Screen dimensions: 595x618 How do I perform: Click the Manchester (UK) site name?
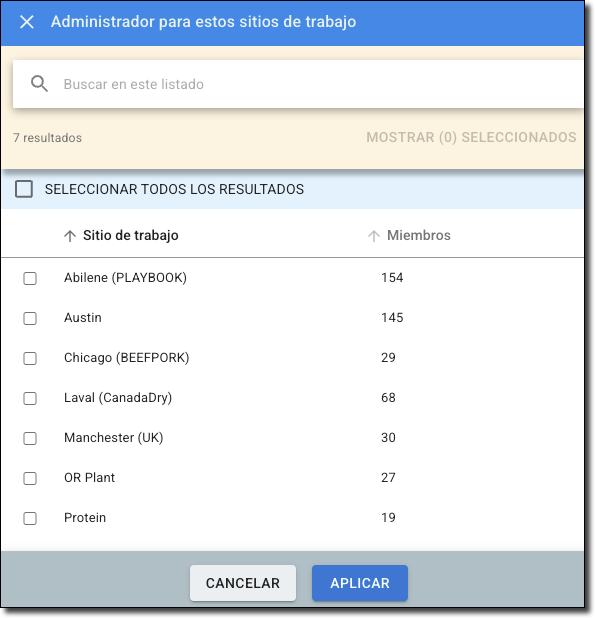pyautogui.click(x=113, y=438)
